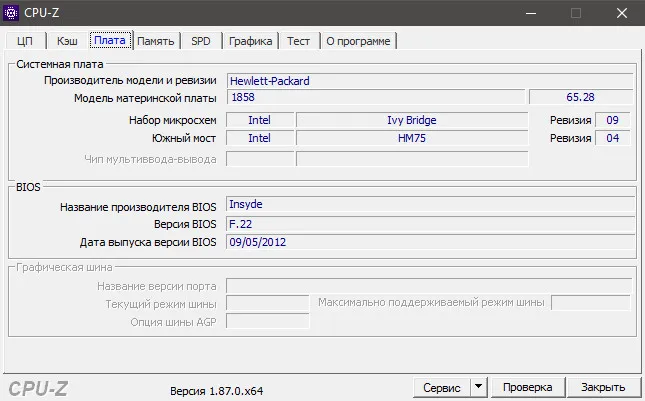
Task: Close the CPU-Z window with X
Action: click(x=622, y=13)
